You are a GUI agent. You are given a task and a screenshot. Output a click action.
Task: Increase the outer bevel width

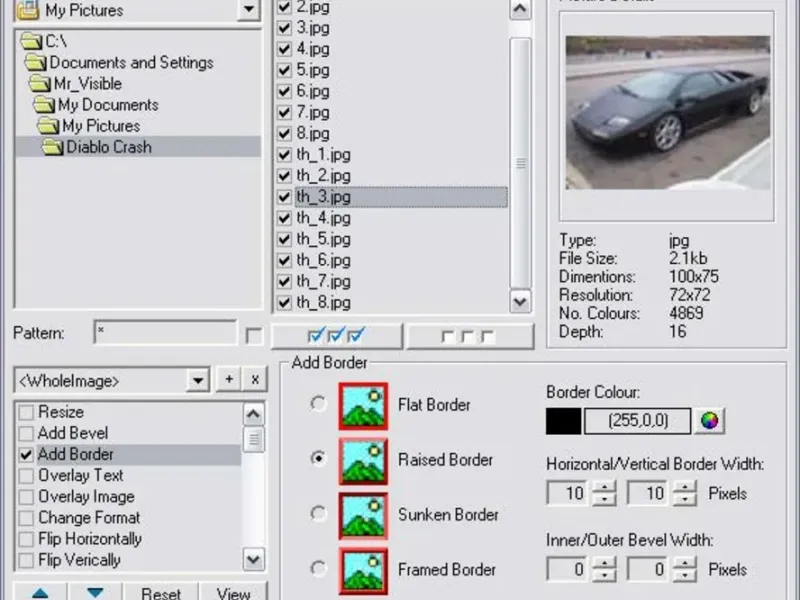685,562
